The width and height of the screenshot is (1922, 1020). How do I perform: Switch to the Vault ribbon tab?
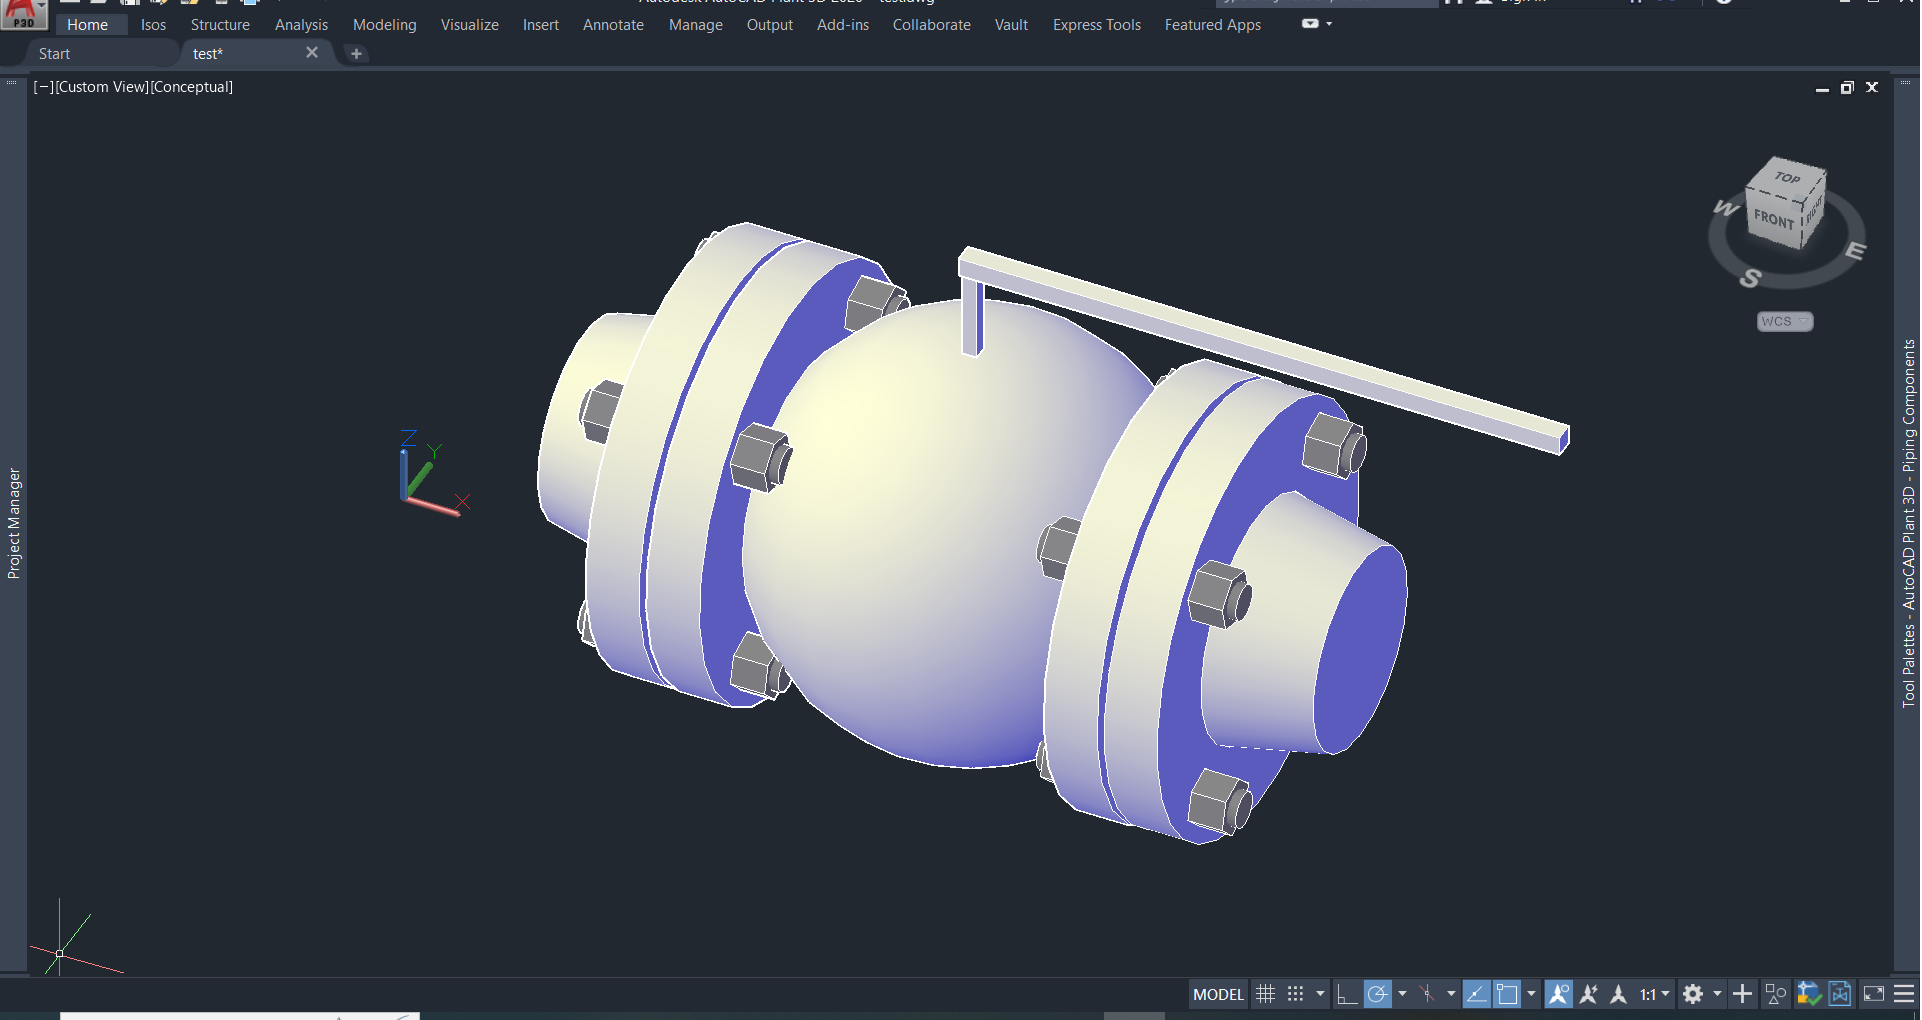point(1011,25)
